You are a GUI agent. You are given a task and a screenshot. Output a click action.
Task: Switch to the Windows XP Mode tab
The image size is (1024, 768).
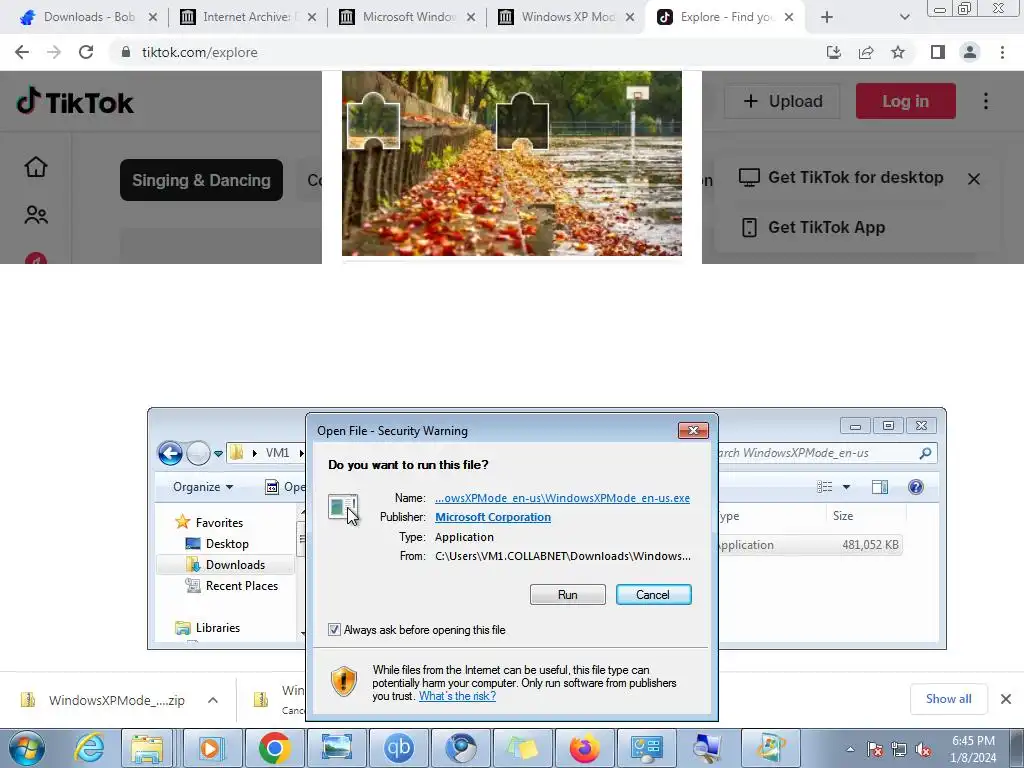coord(567,17)
